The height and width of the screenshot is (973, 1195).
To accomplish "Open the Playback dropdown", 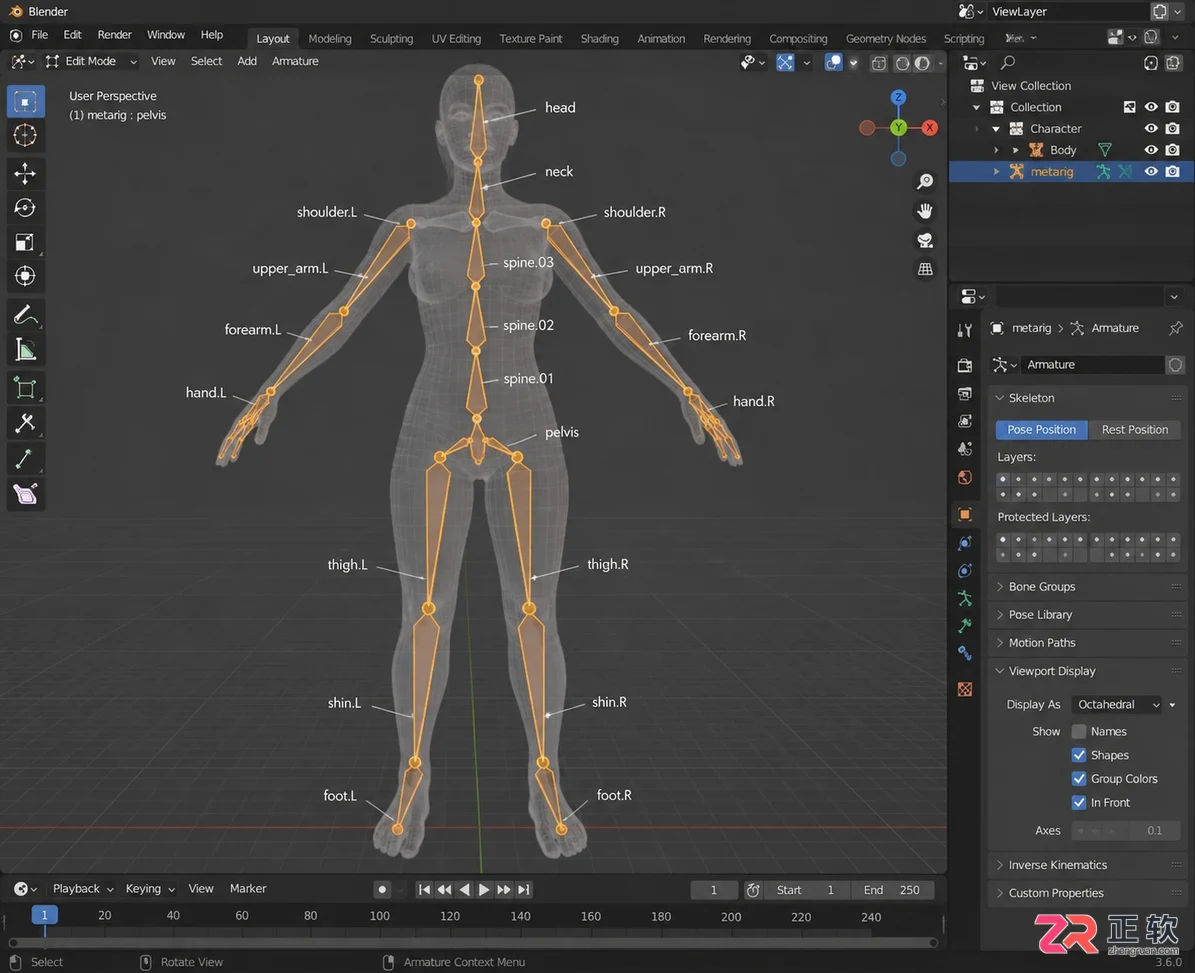I will click(82, 888).
